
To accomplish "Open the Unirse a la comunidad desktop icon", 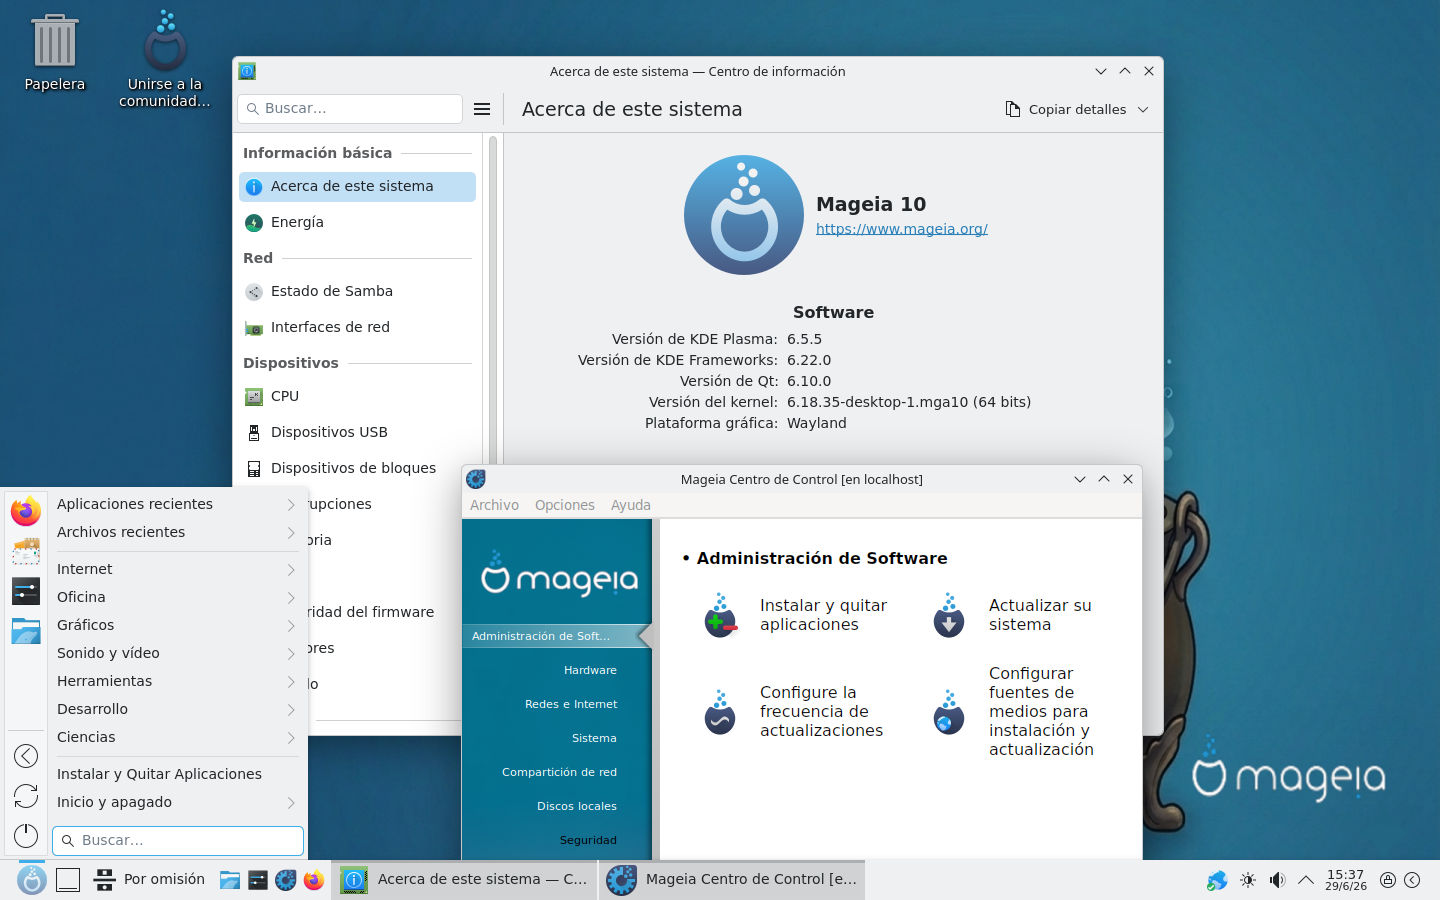I will pos(165,60).
